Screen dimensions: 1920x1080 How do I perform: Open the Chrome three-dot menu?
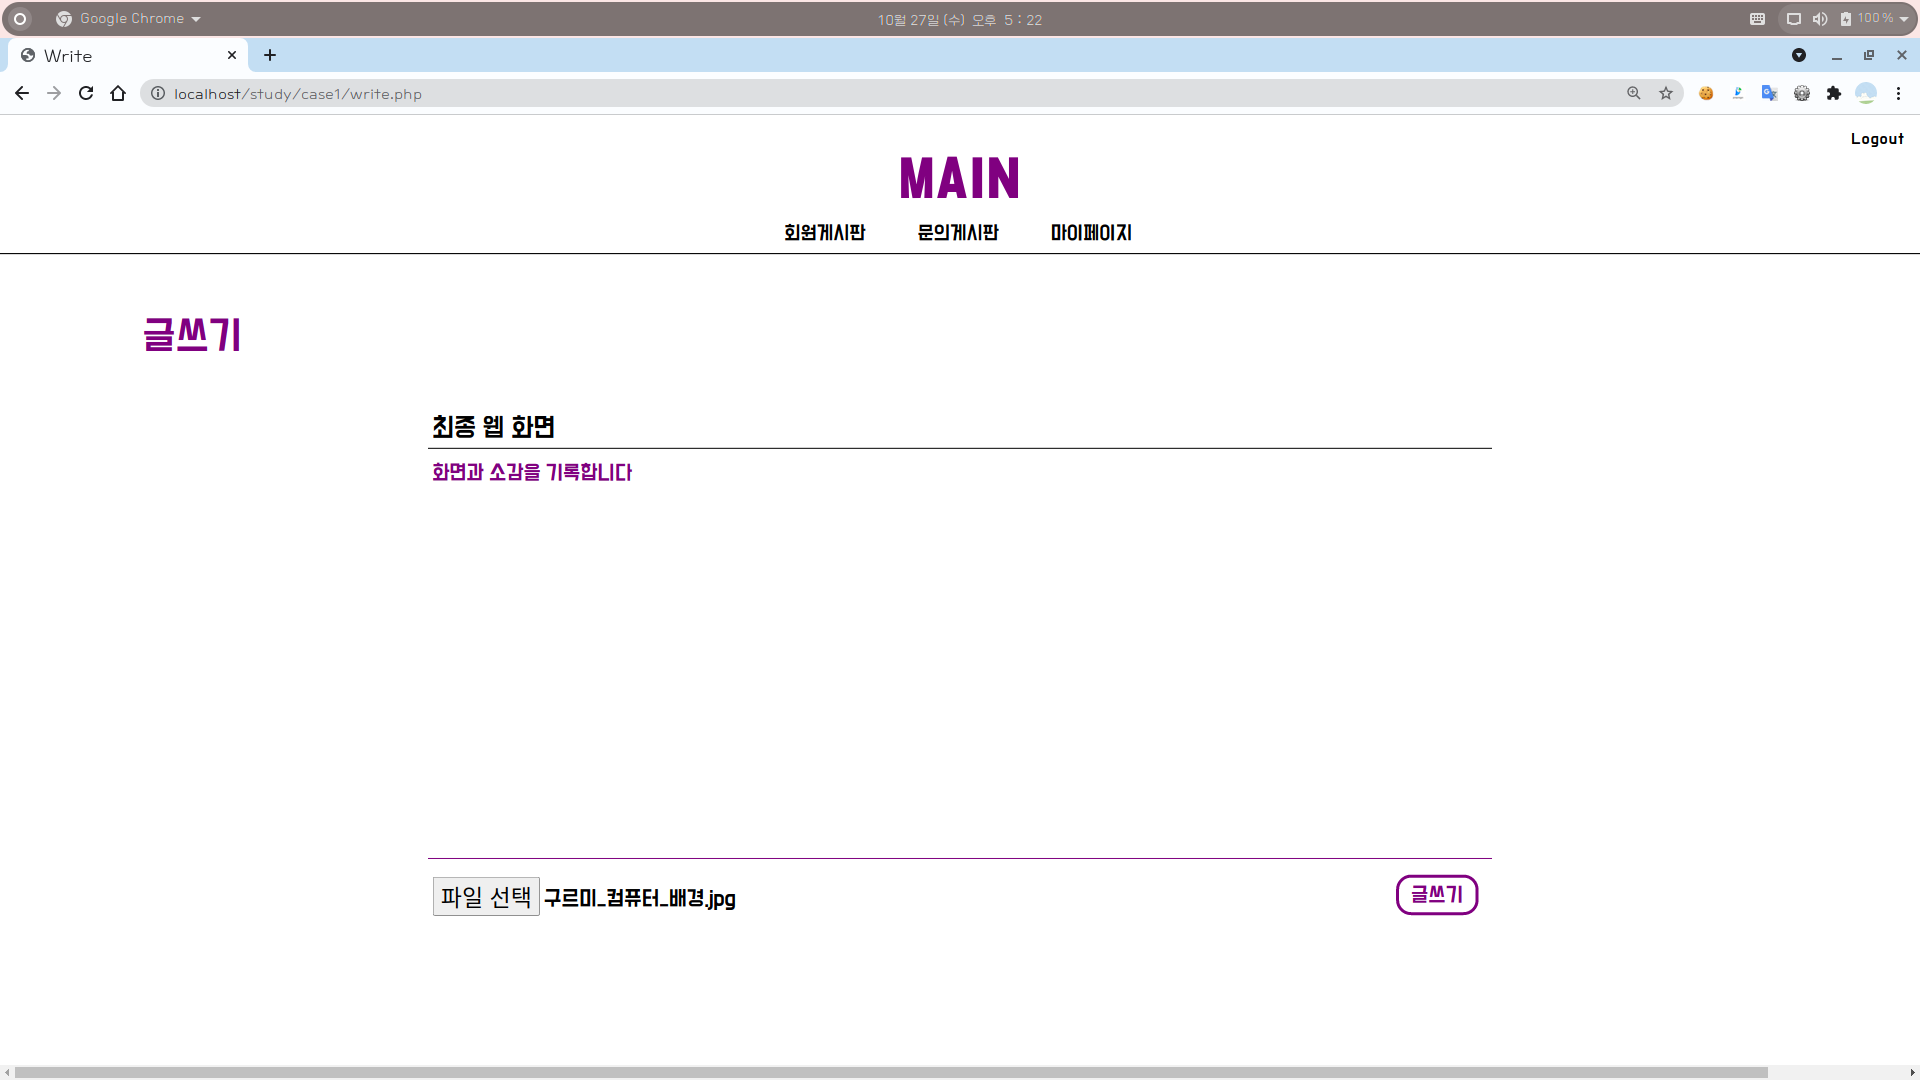click(x=1898, y=93)
